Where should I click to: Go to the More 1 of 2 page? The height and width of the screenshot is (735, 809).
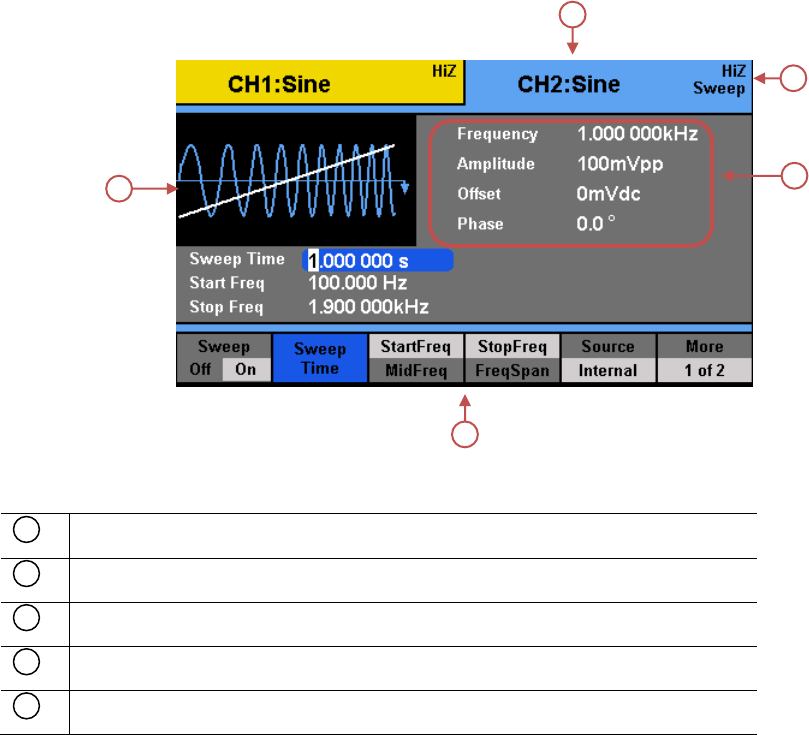pyautogui.click(x=704, y=358)
